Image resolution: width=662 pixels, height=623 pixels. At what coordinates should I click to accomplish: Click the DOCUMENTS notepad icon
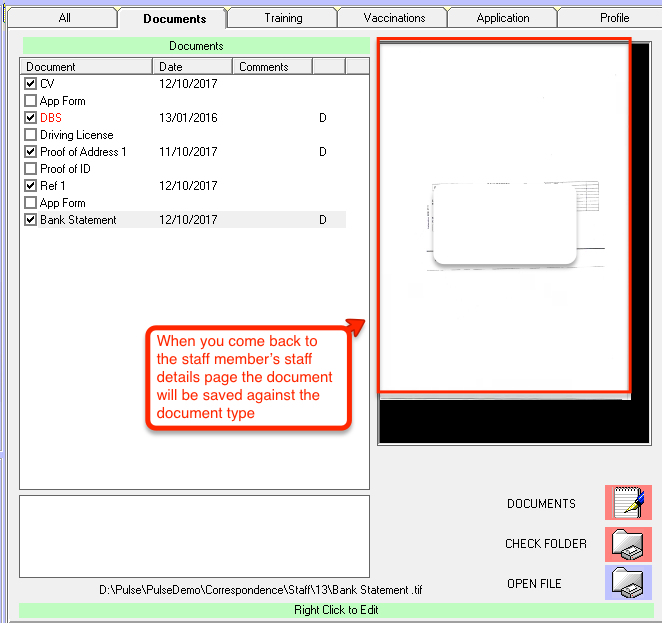click(x=628, y=503)
